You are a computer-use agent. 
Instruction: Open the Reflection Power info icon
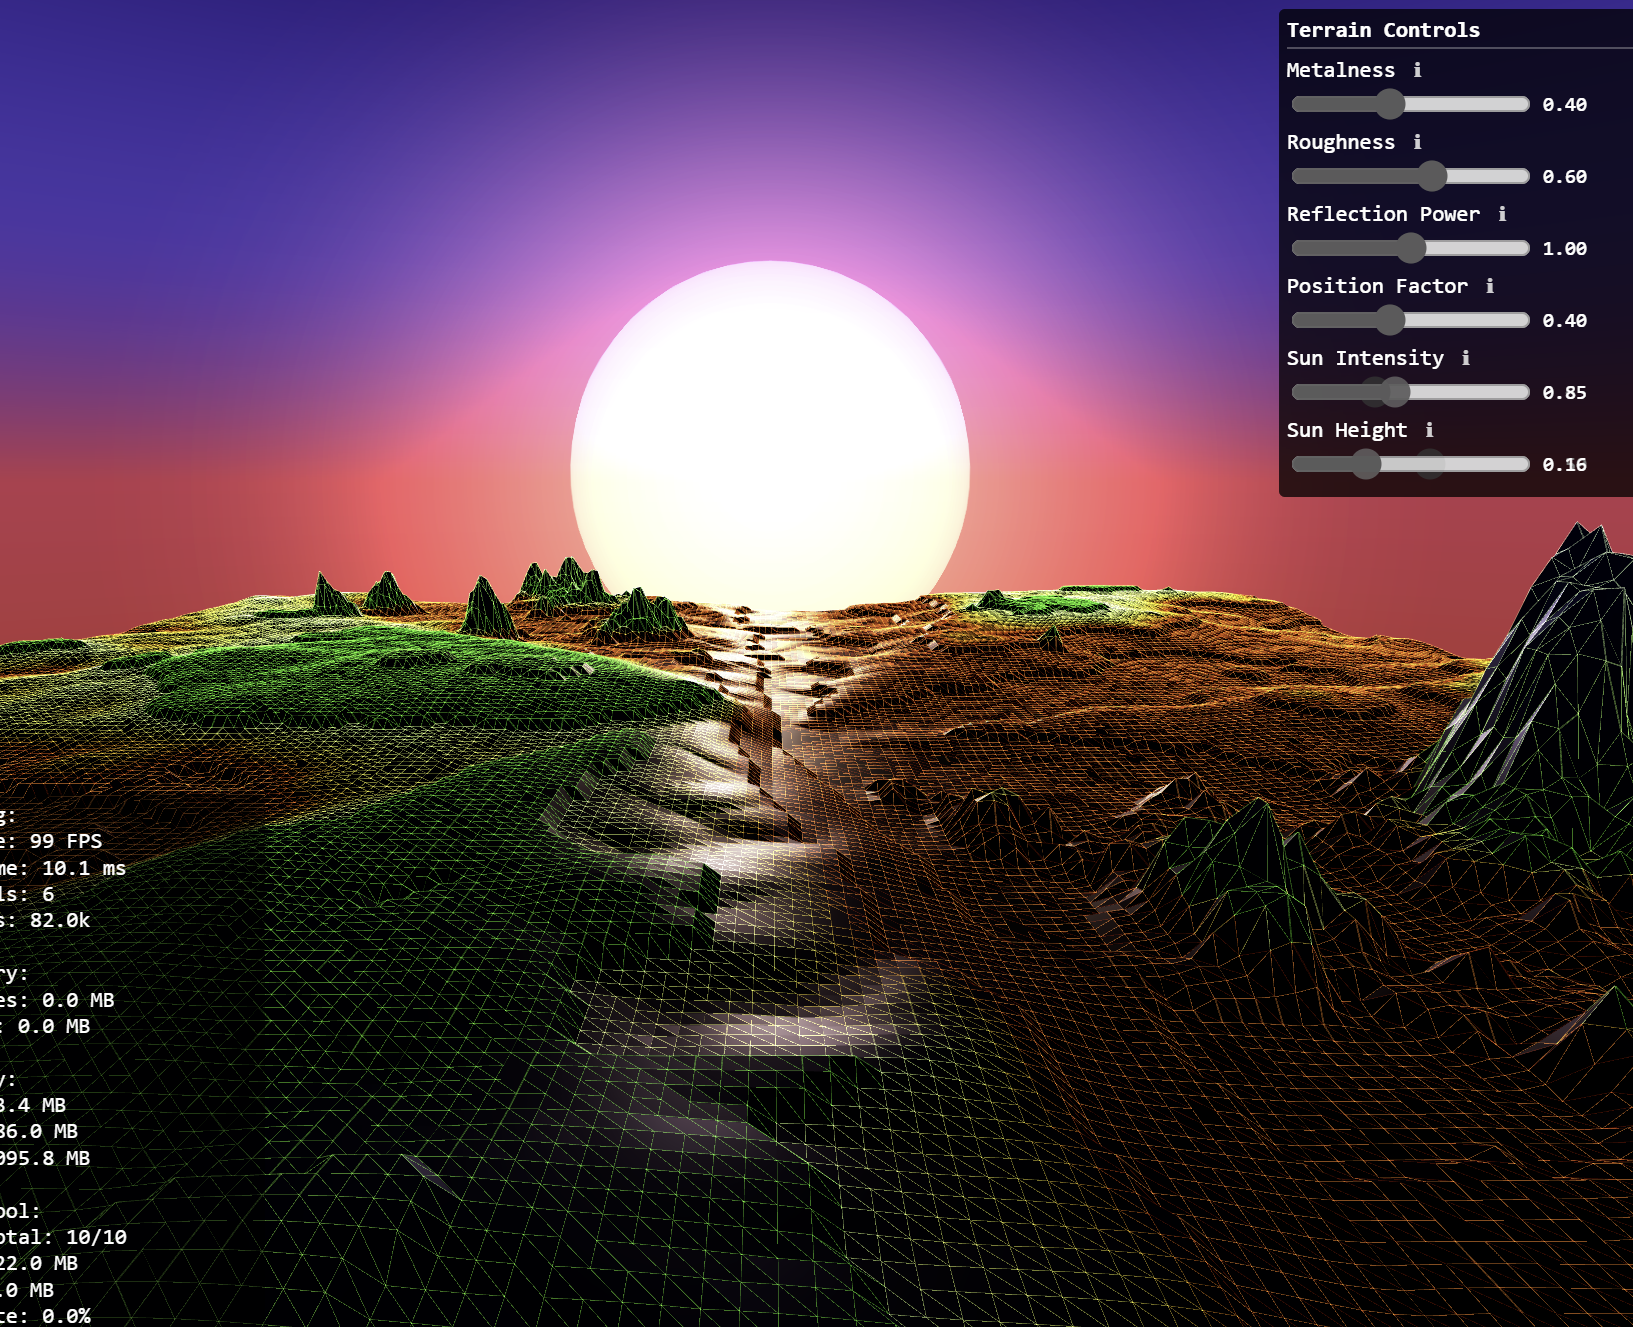click(x=1502, y=214)
